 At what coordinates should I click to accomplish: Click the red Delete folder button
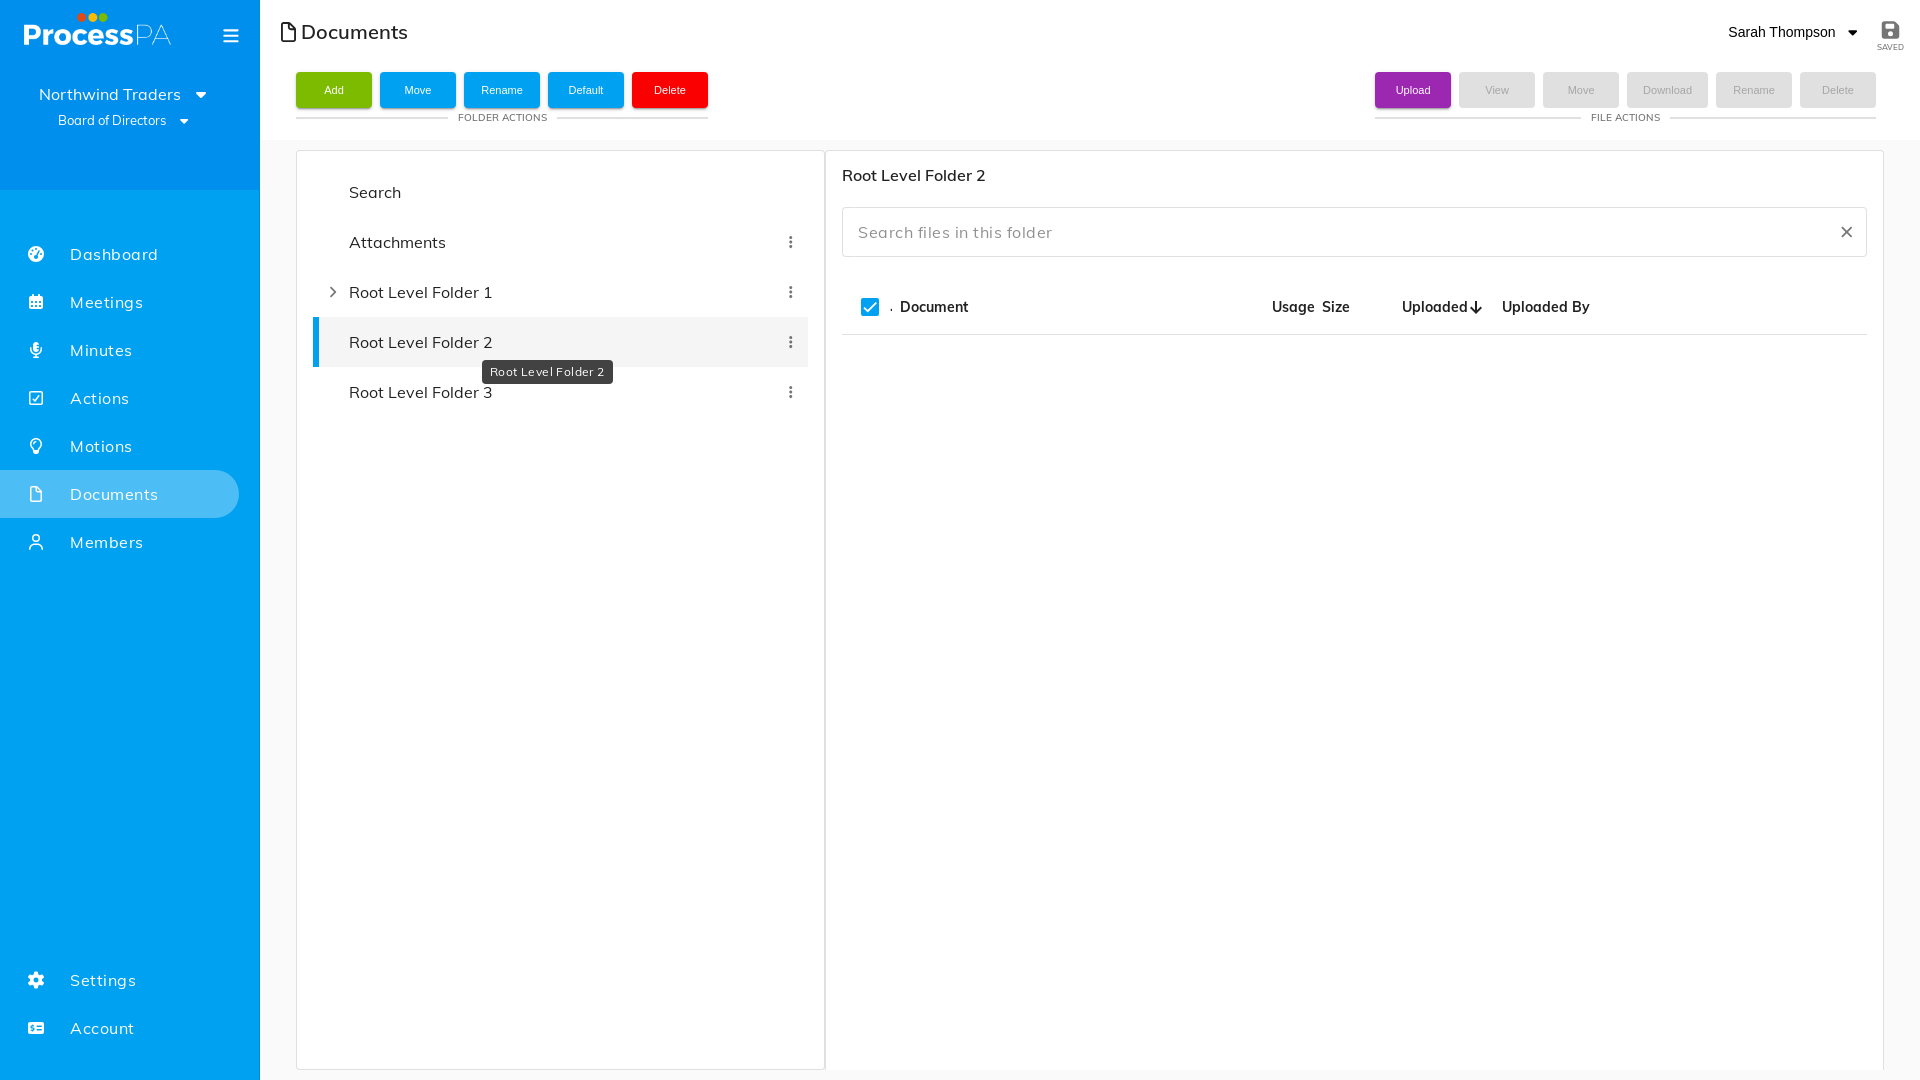point(670,90)
